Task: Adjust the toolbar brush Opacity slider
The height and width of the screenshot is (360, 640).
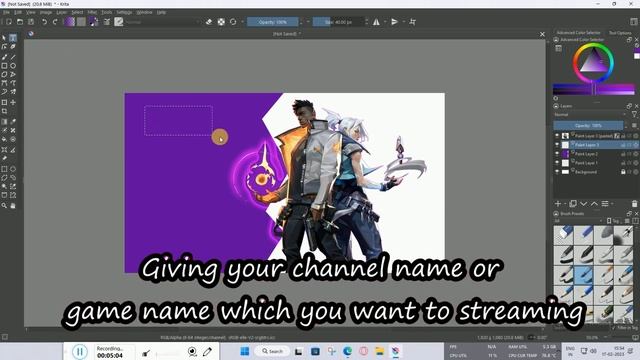Action: (273, 22)
